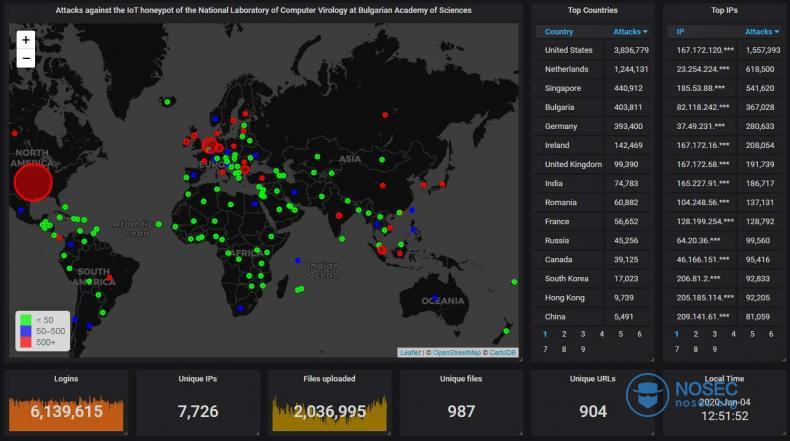Select the South Korea row

tap(592, 278)
